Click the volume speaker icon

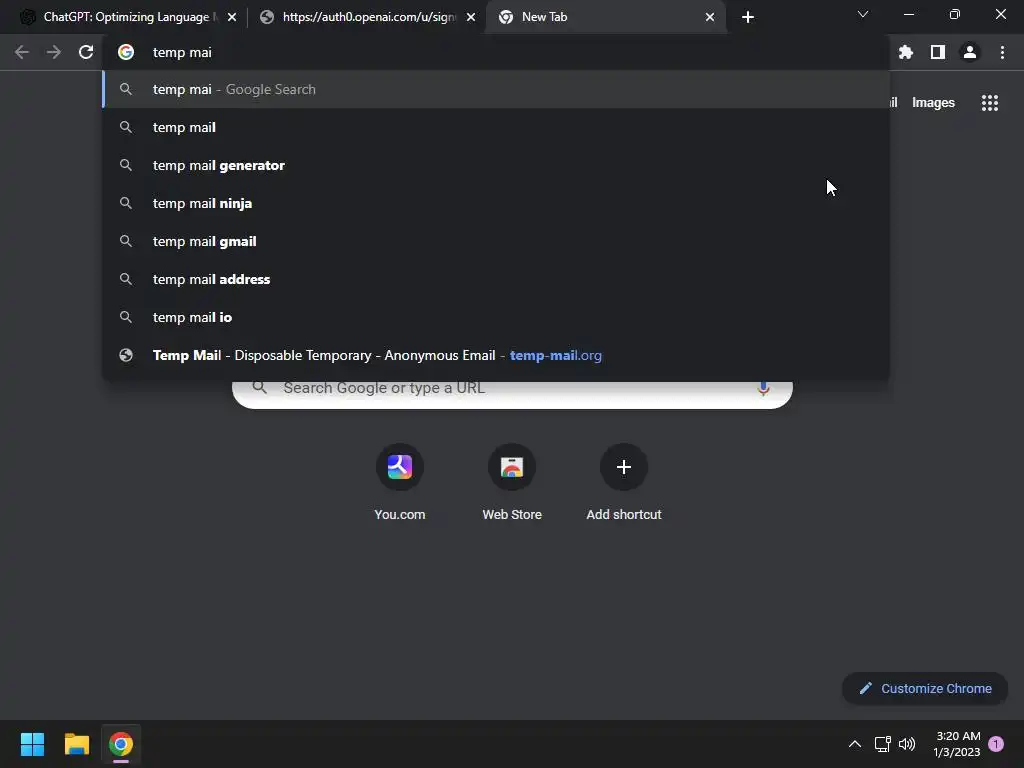click(907, 744)
